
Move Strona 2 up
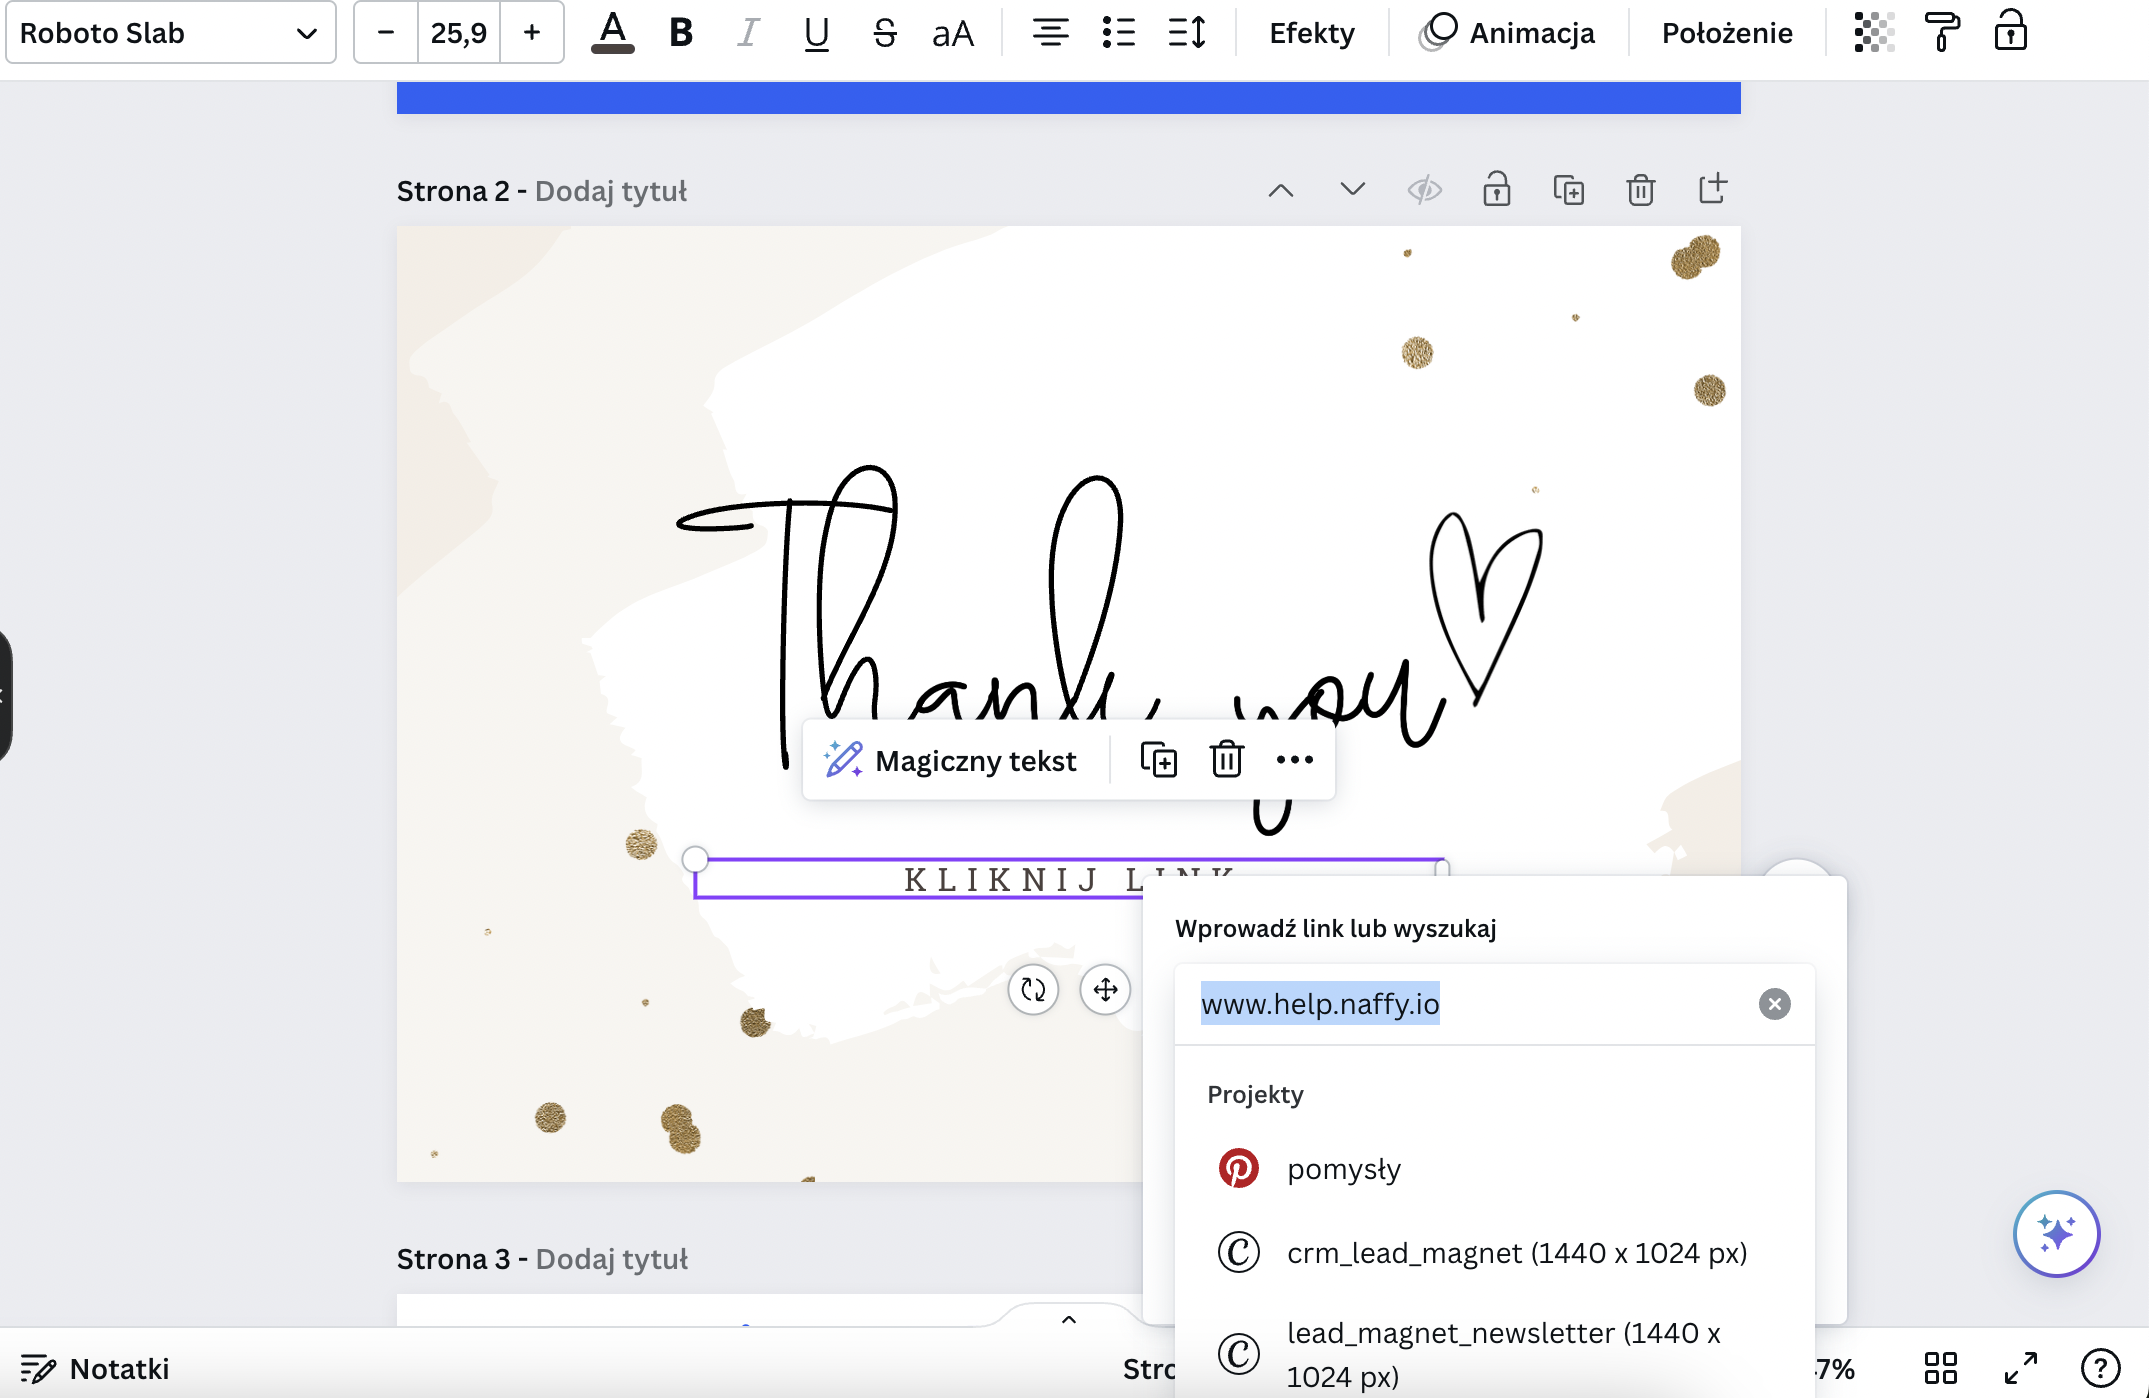1281,190
